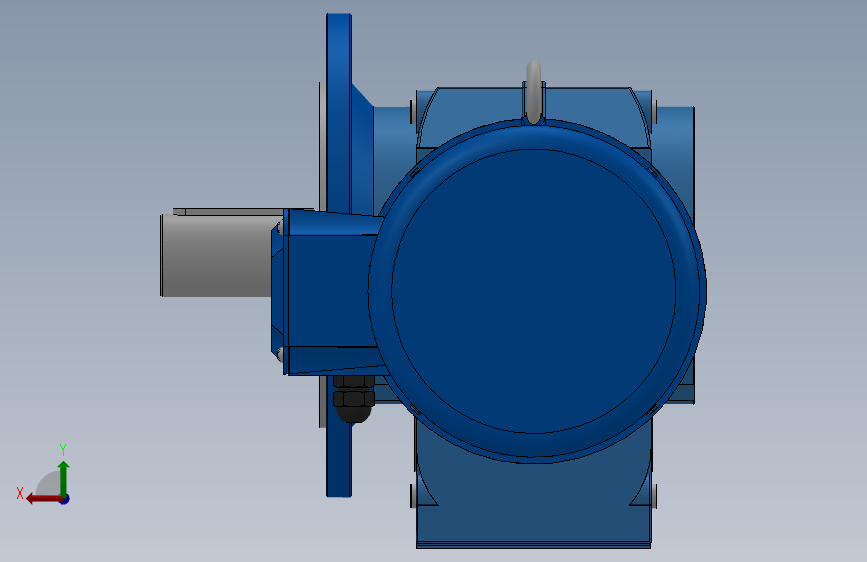Click the blue Z axis ball on the triad

pos(65,499)
